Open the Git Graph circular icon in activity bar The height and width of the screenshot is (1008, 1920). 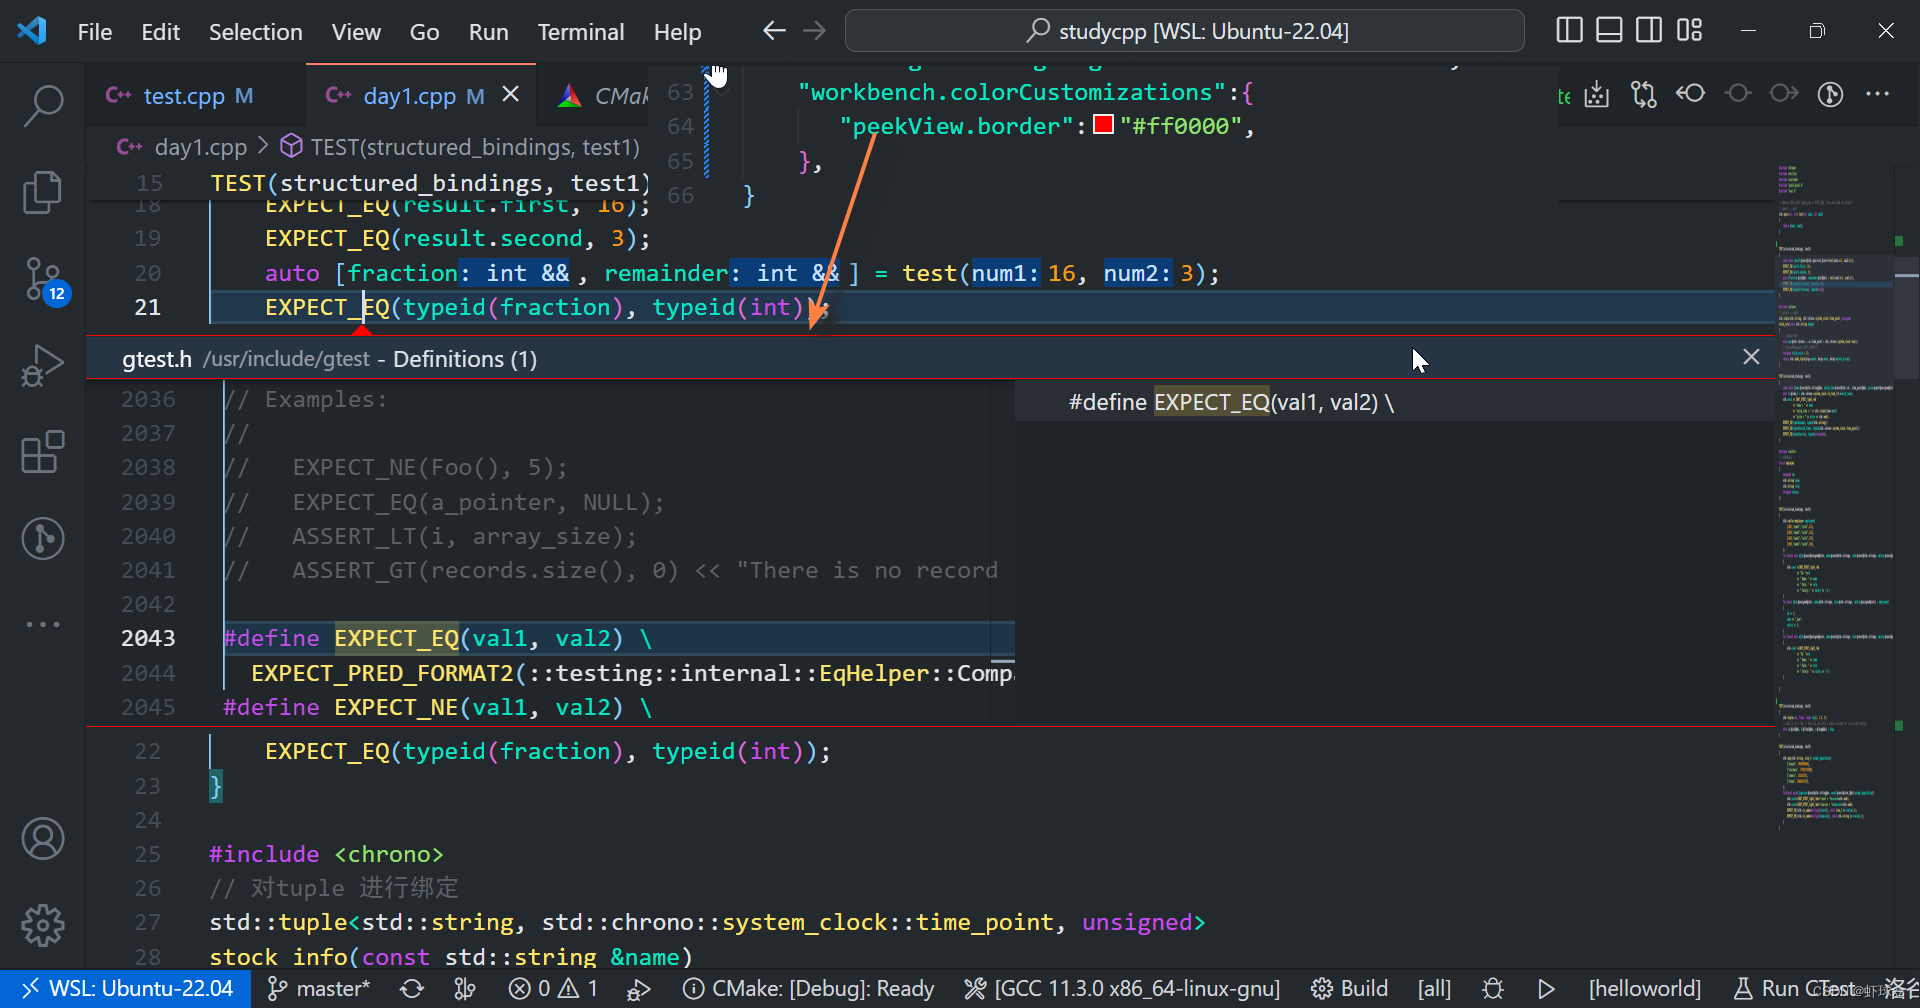click(43, 539)
